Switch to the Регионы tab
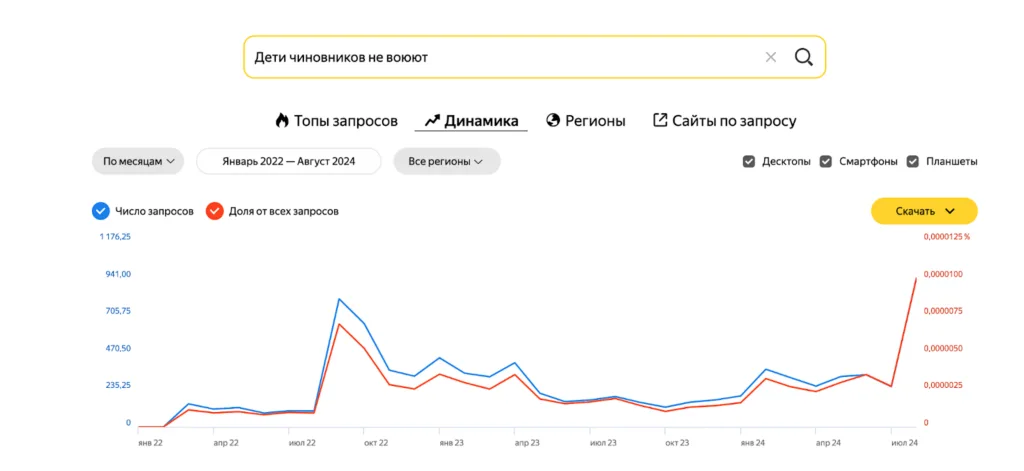1024x471 pixels. [x=595, y=121]
